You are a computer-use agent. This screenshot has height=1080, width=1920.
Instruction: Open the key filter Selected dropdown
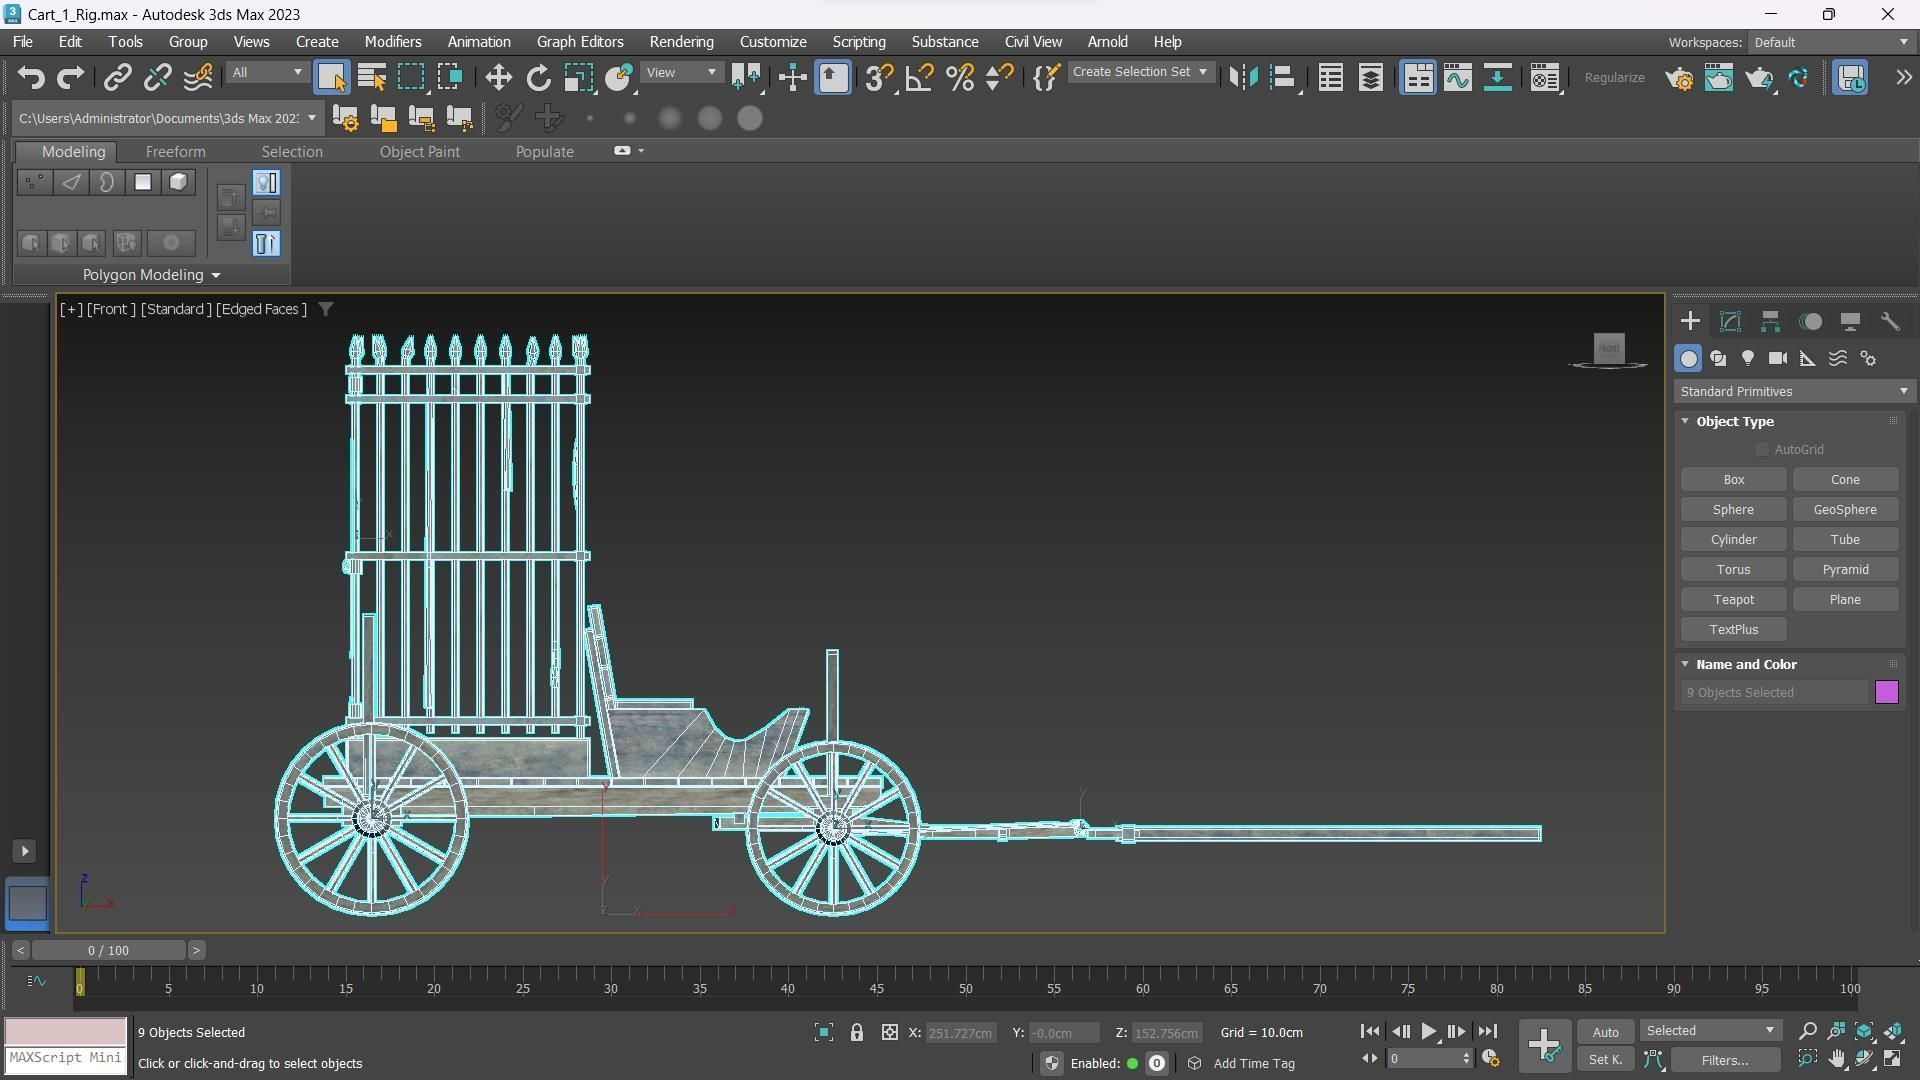point(1710,1031)
